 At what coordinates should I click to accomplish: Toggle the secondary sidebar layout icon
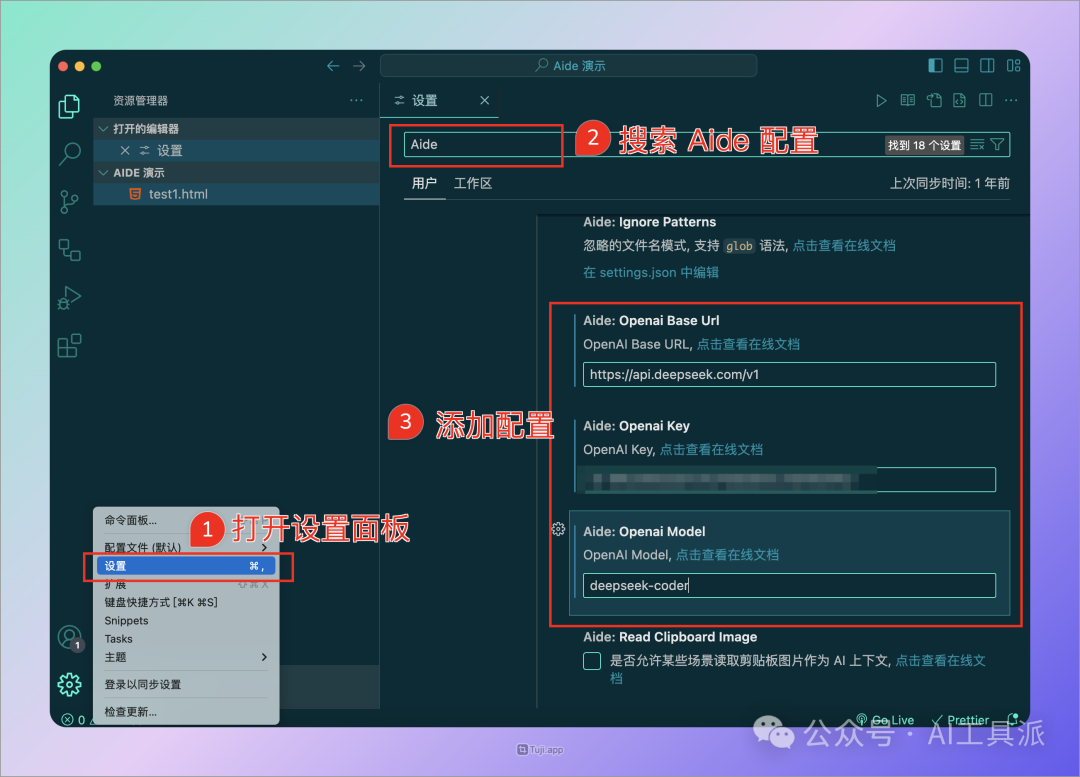click(x=987, y=65)
